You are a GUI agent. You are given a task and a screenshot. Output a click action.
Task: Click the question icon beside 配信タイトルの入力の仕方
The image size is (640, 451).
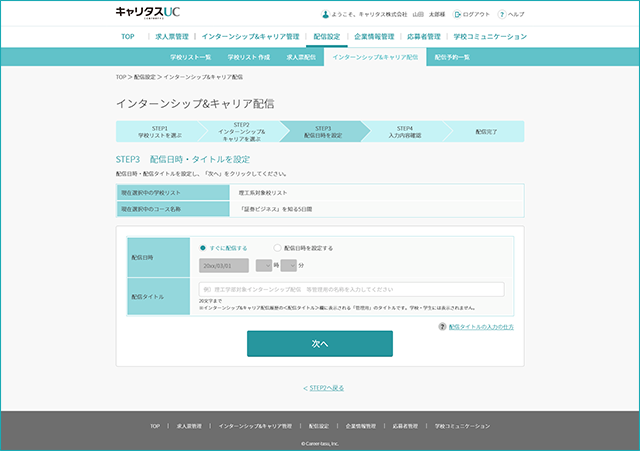coord(442,327)
